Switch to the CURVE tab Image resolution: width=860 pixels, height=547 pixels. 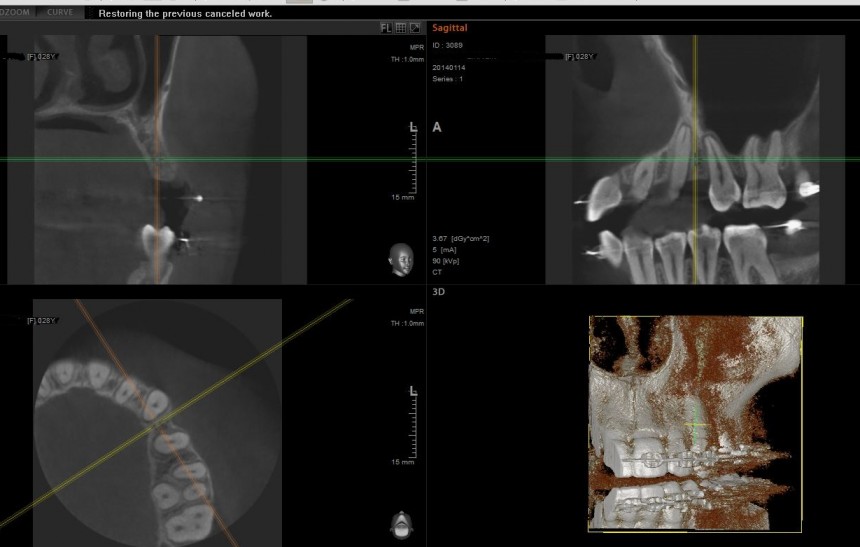[61, 13]
